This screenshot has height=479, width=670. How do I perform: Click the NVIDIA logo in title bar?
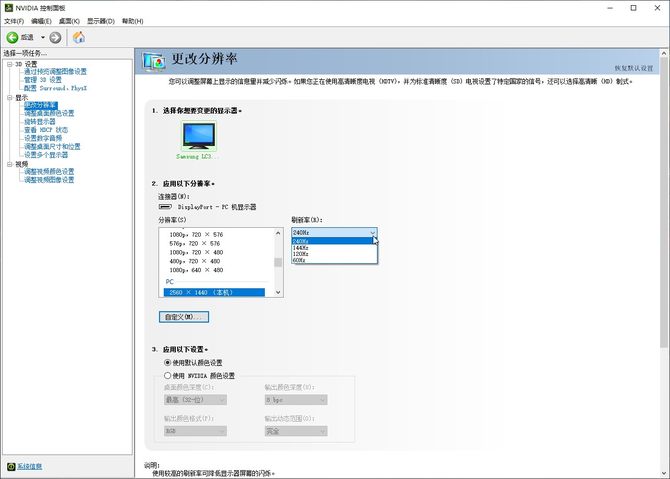coord(8,7)
